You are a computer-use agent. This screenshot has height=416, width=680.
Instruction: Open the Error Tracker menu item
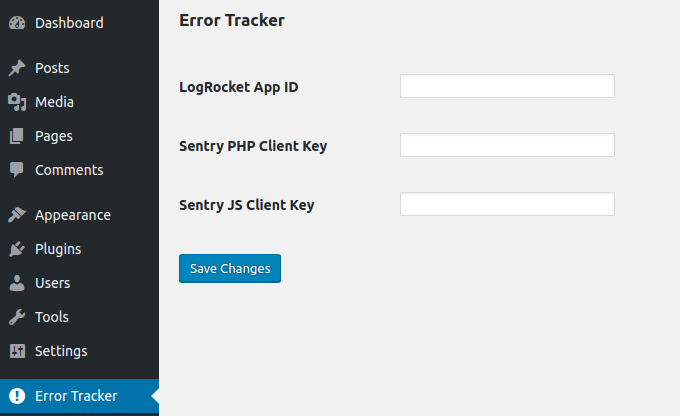76,396
